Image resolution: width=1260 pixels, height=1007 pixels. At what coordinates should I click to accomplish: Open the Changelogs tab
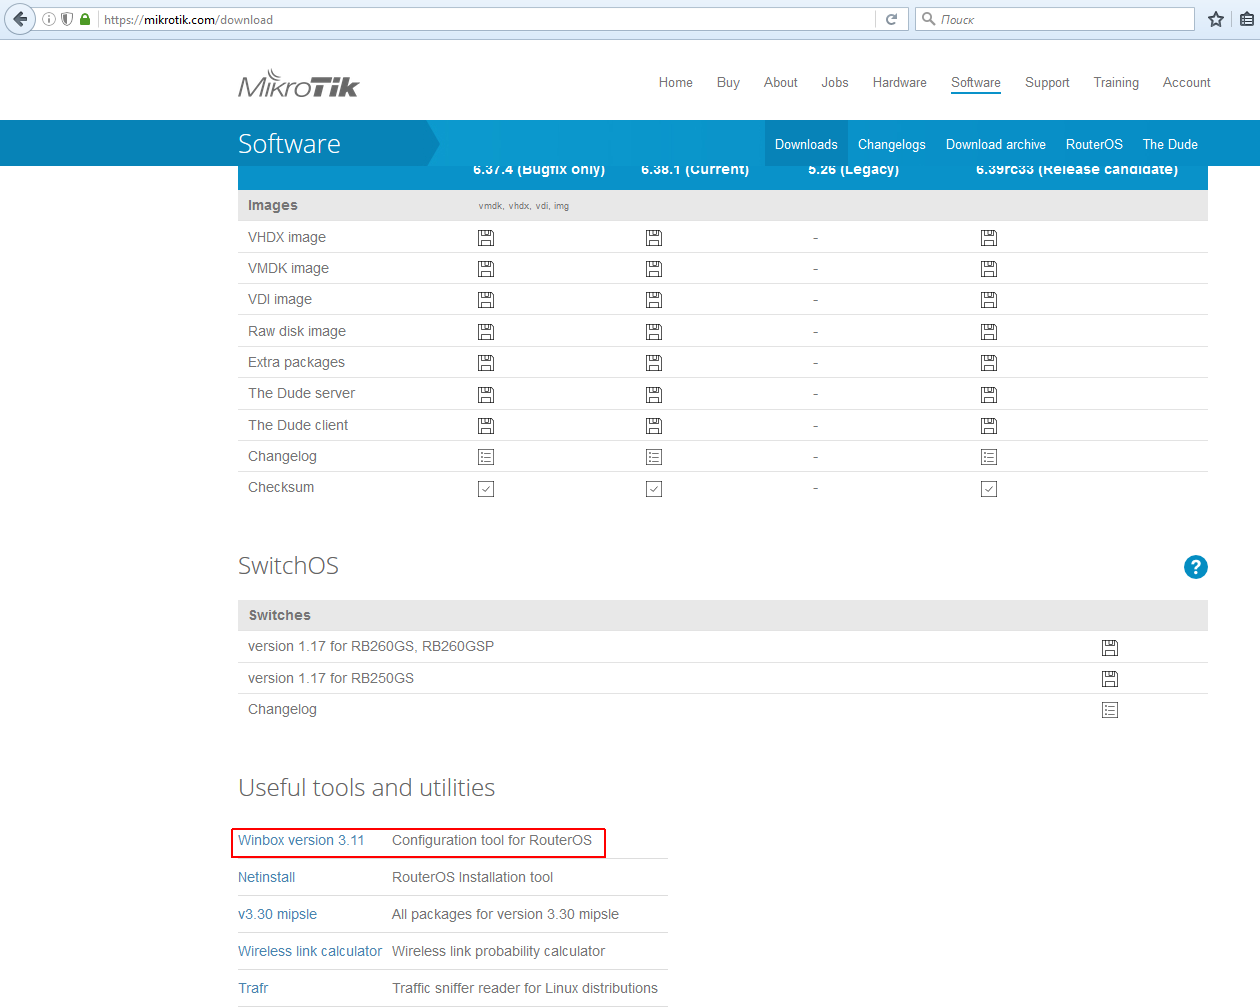(x=891, y=145)
